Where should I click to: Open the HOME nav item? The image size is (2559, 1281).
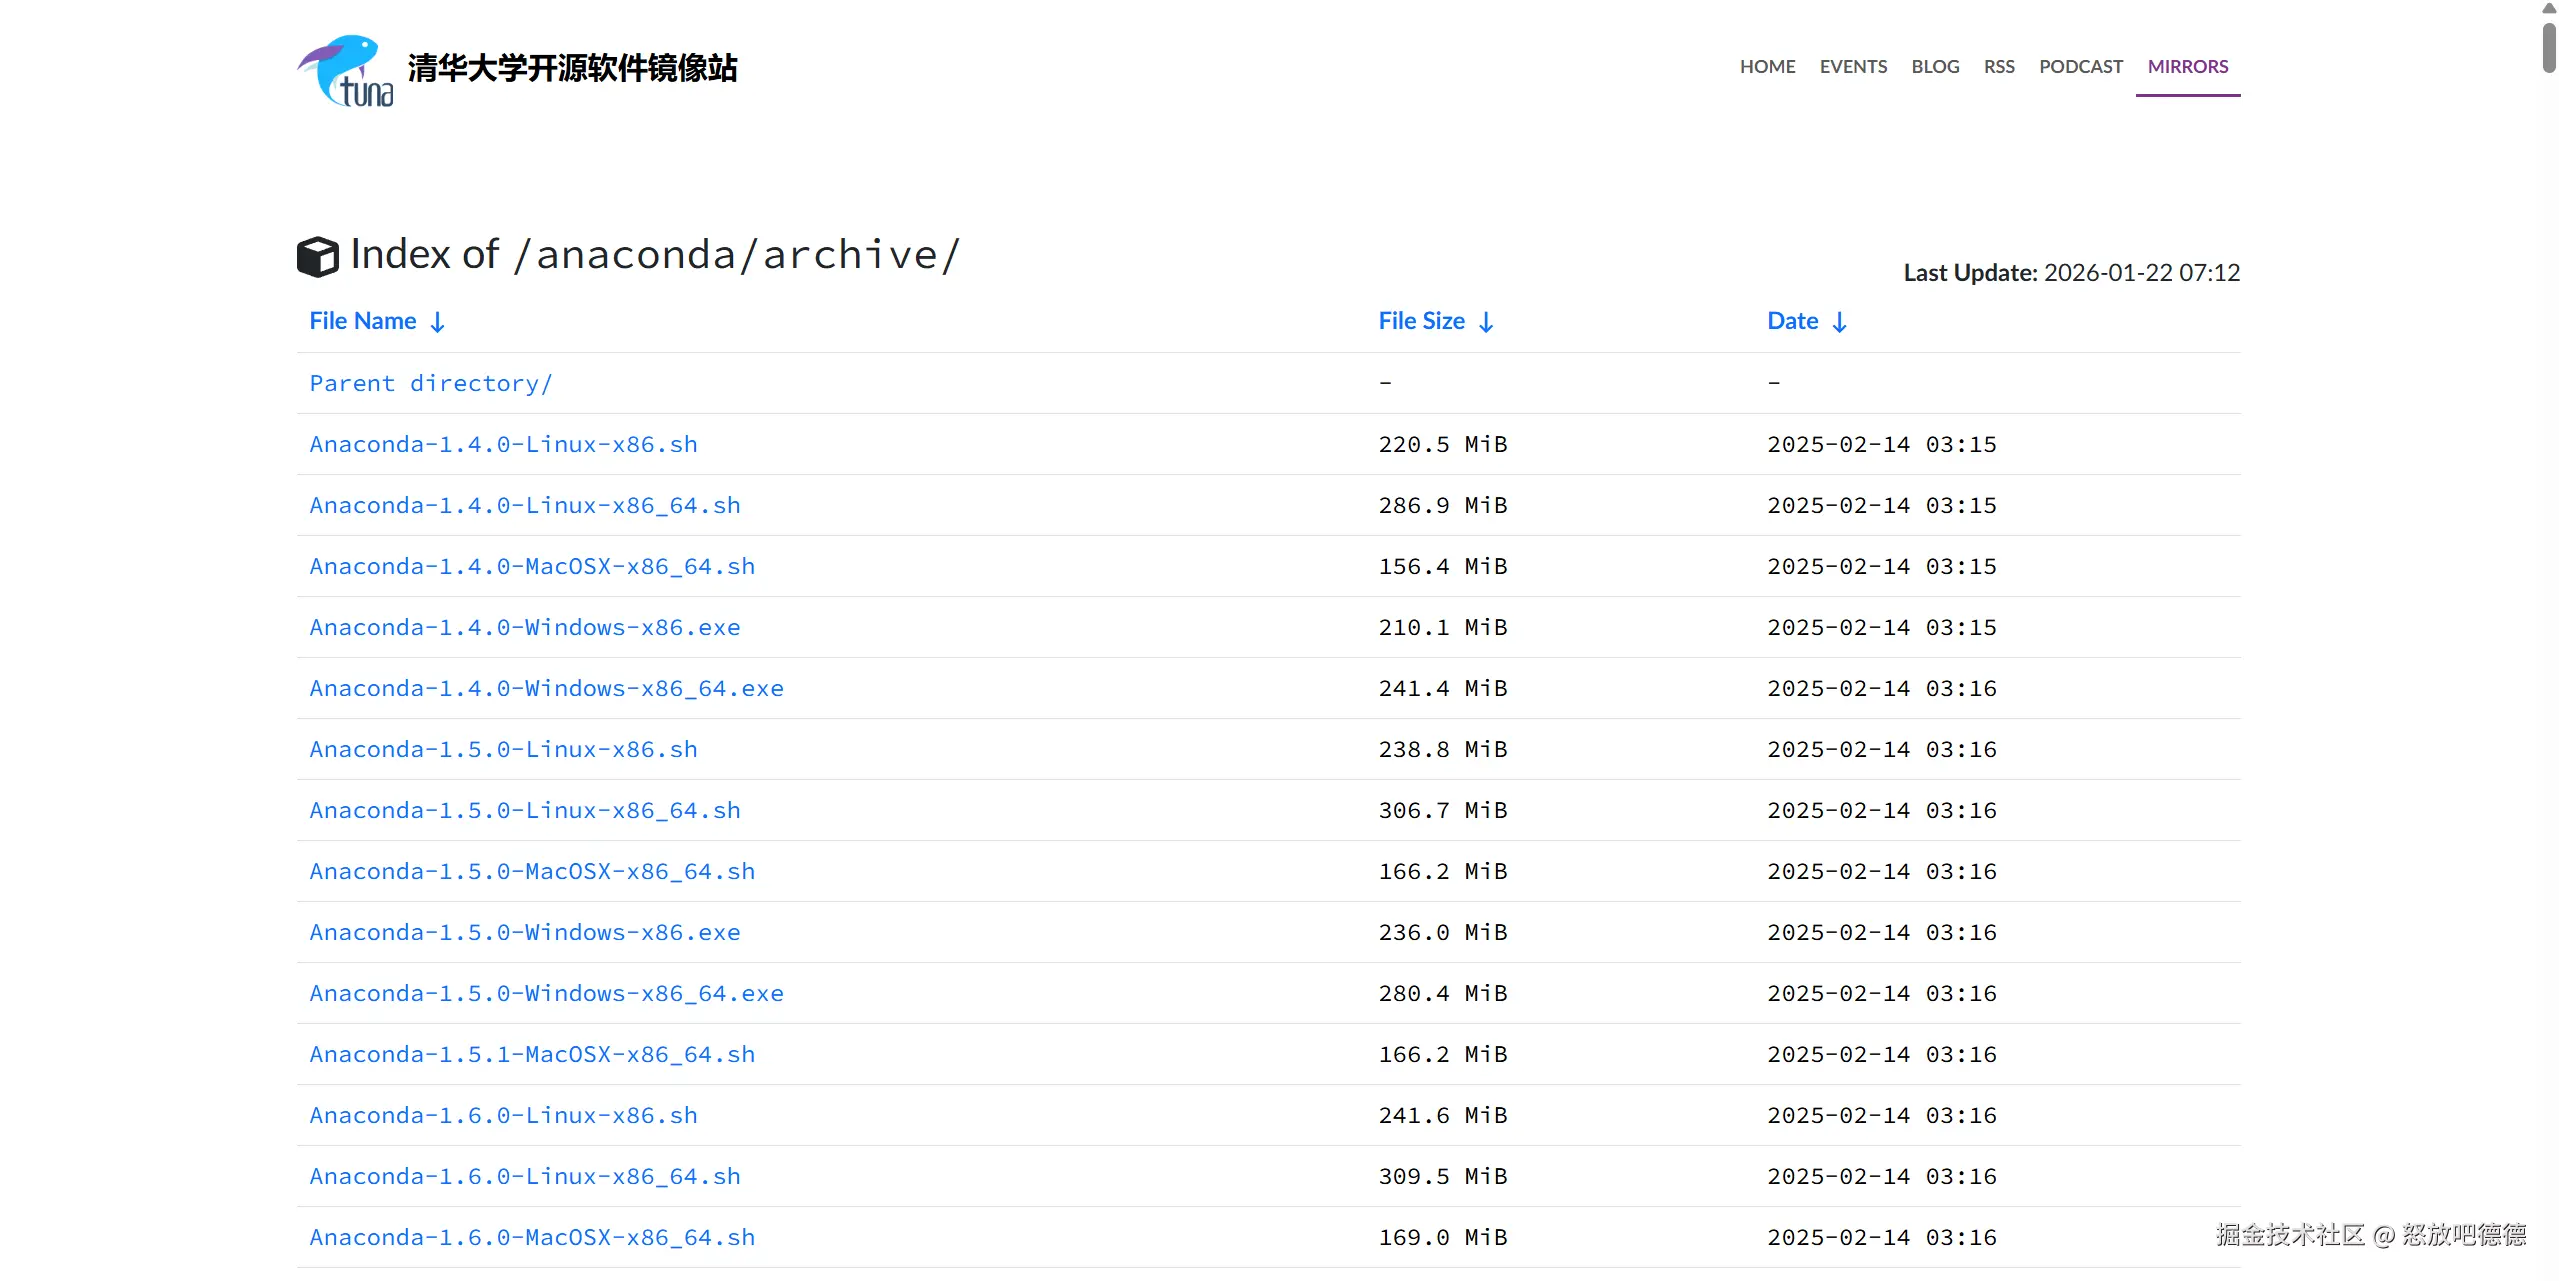click(1767, 67)
